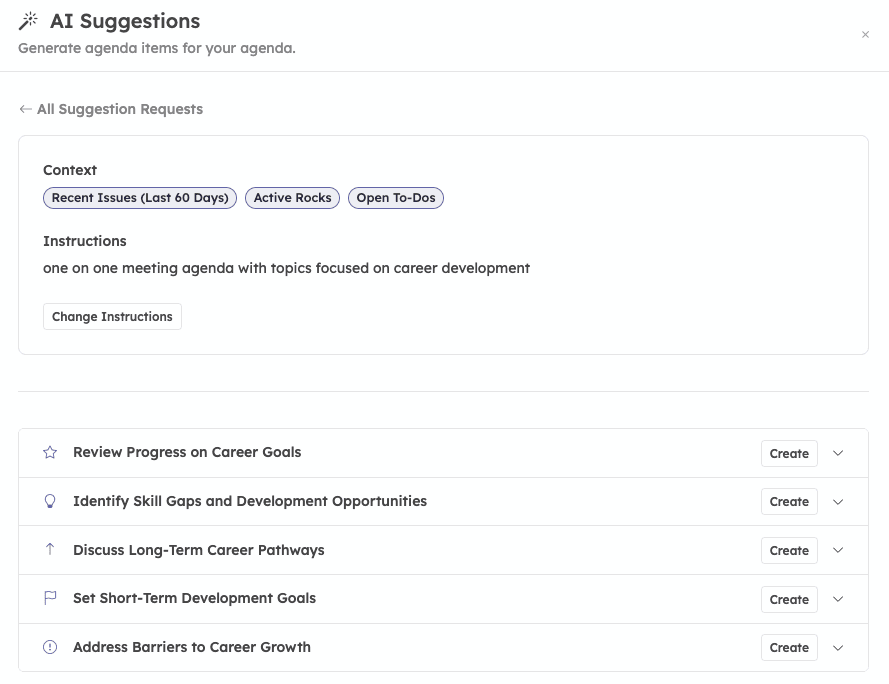Click the flag icon beside Short-Term Goals
Screen dimensions: 889x684
50,599
